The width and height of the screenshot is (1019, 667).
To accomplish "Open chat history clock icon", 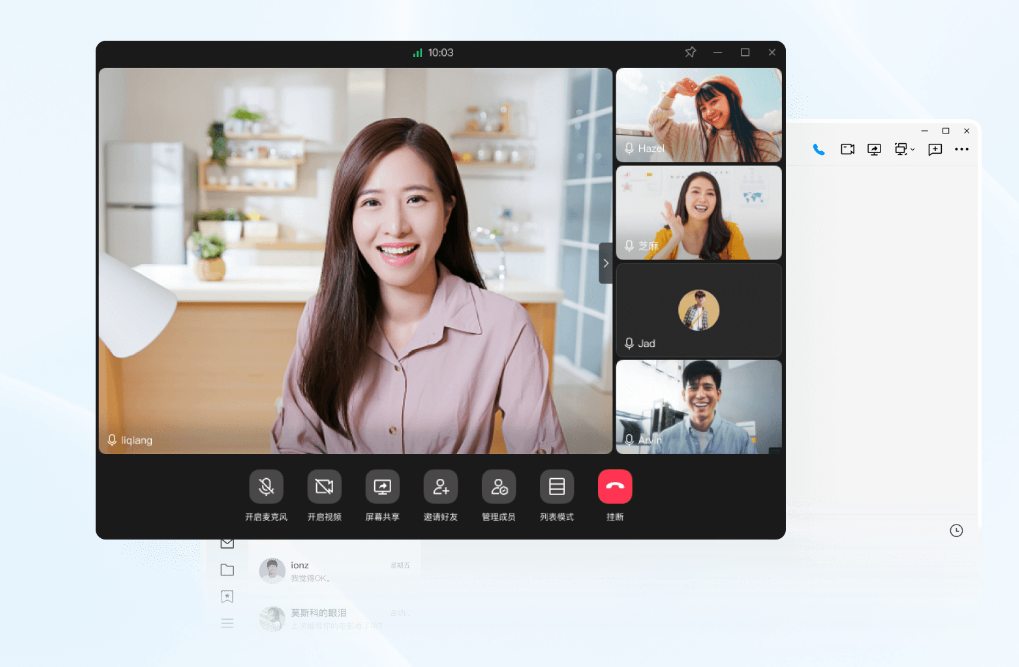I will pos(956,530).
